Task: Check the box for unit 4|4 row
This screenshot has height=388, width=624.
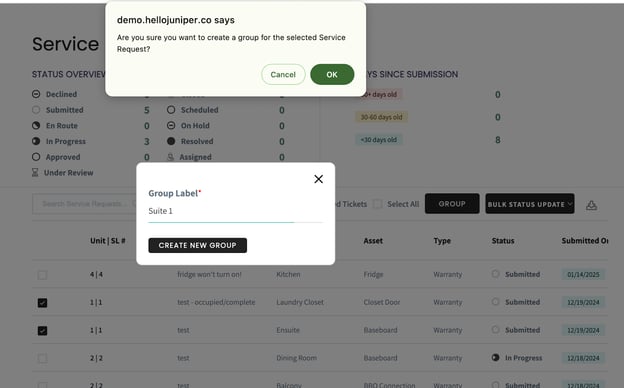Action: [43, 275]
